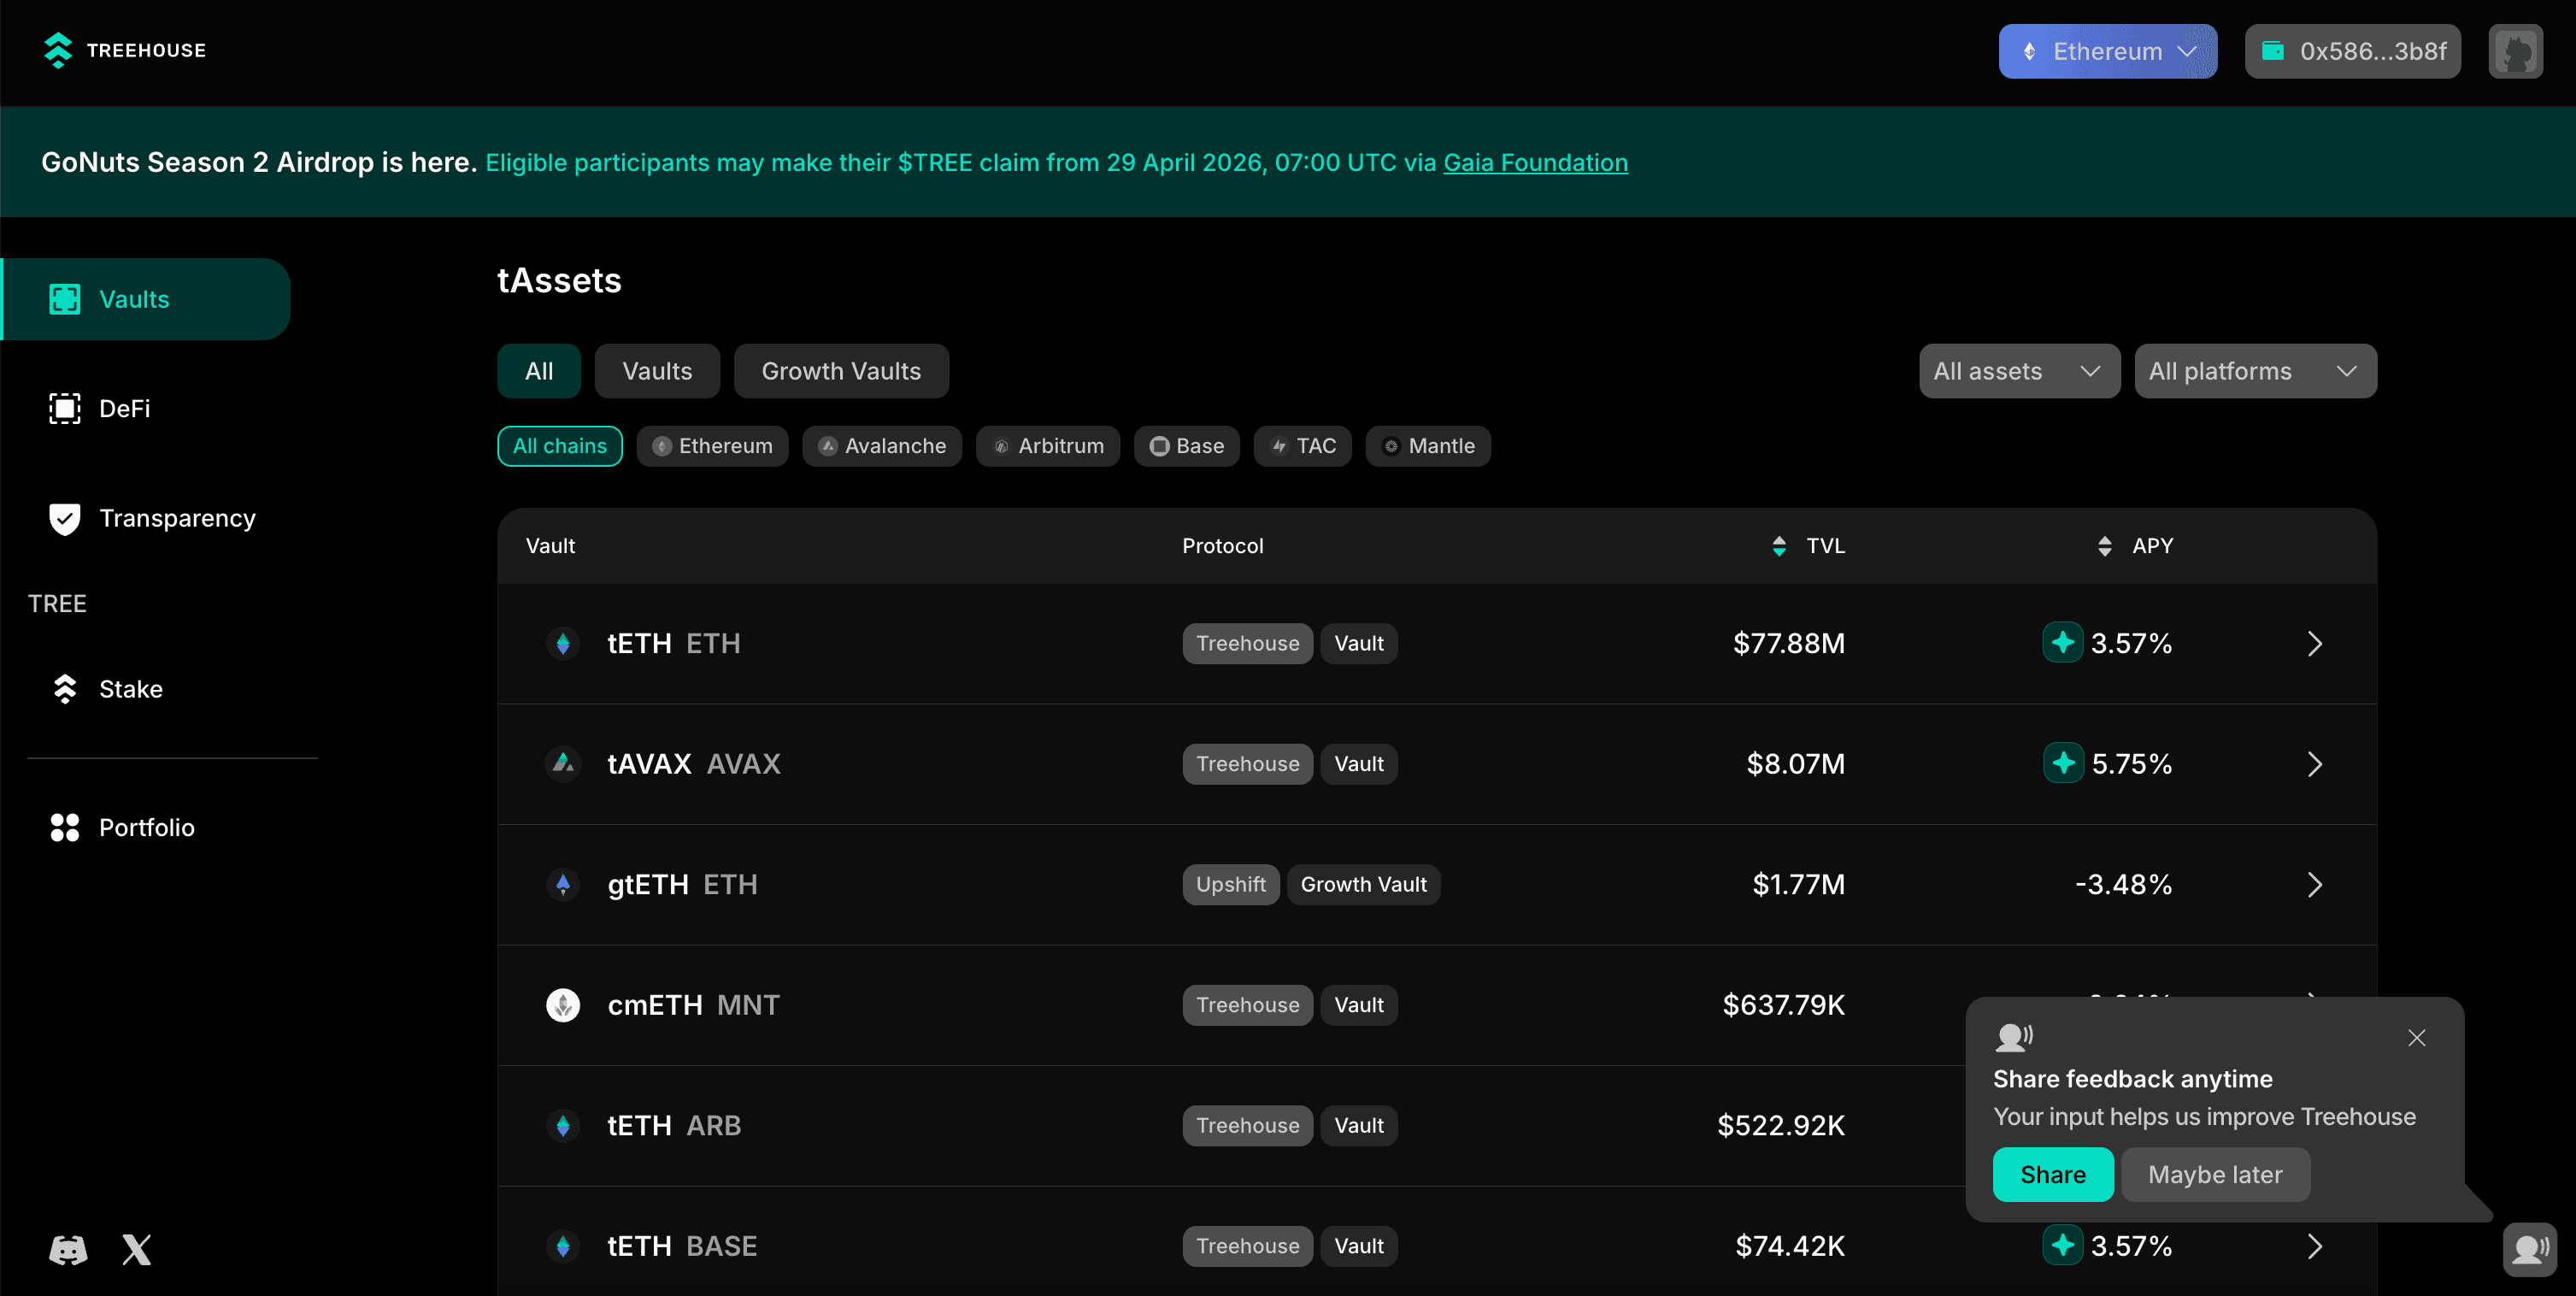Open the Vaults sidebar section
The height and width of the screenshot is (1296, 2576).
coord(146,299)
